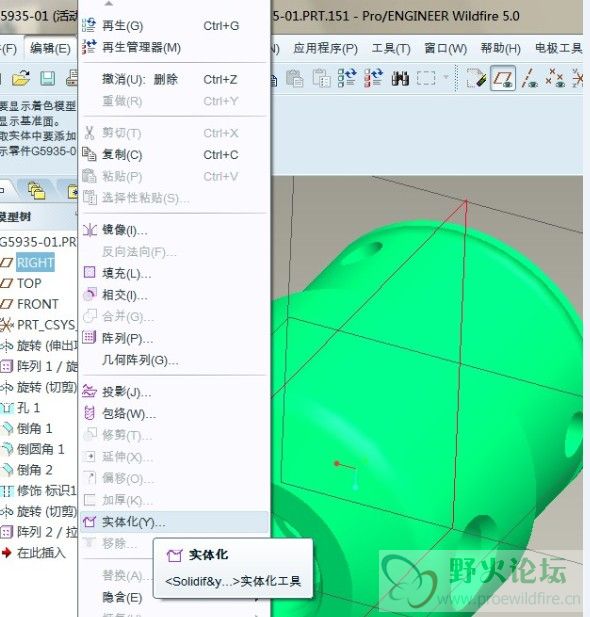Toggle datum plane display icon
Image resolution: width=590 pixels, height=617 pixels.
(503, 78)
